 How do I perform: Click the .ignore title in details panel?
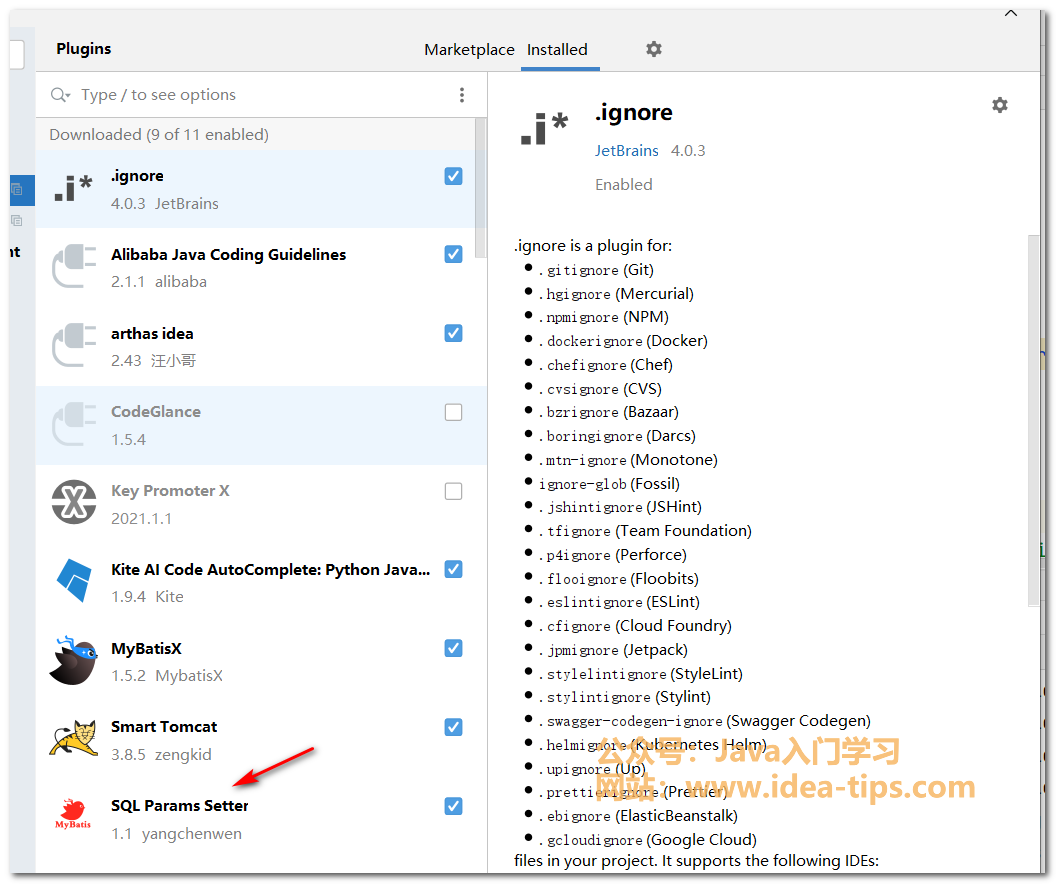click(633, 112)
